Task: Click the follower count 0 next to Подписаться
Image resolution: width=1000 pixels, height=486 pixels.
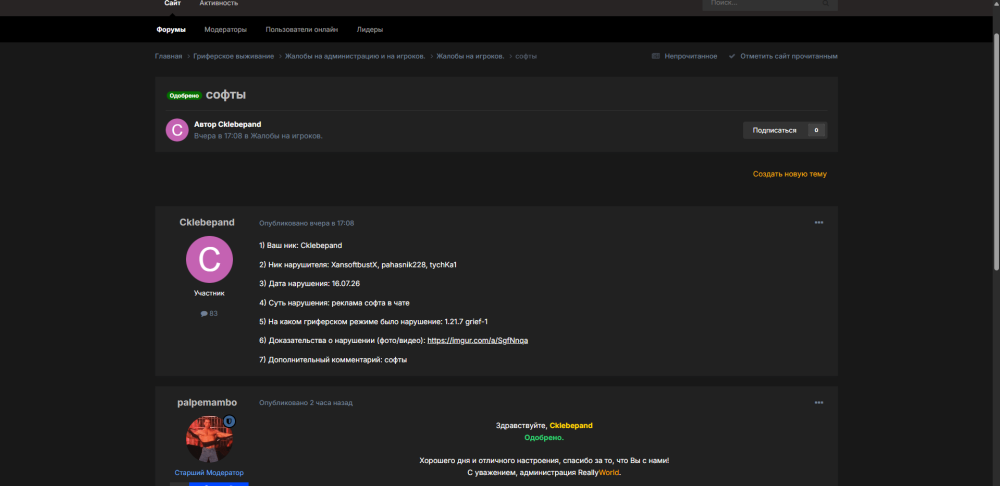Action: tap(817, 130)
